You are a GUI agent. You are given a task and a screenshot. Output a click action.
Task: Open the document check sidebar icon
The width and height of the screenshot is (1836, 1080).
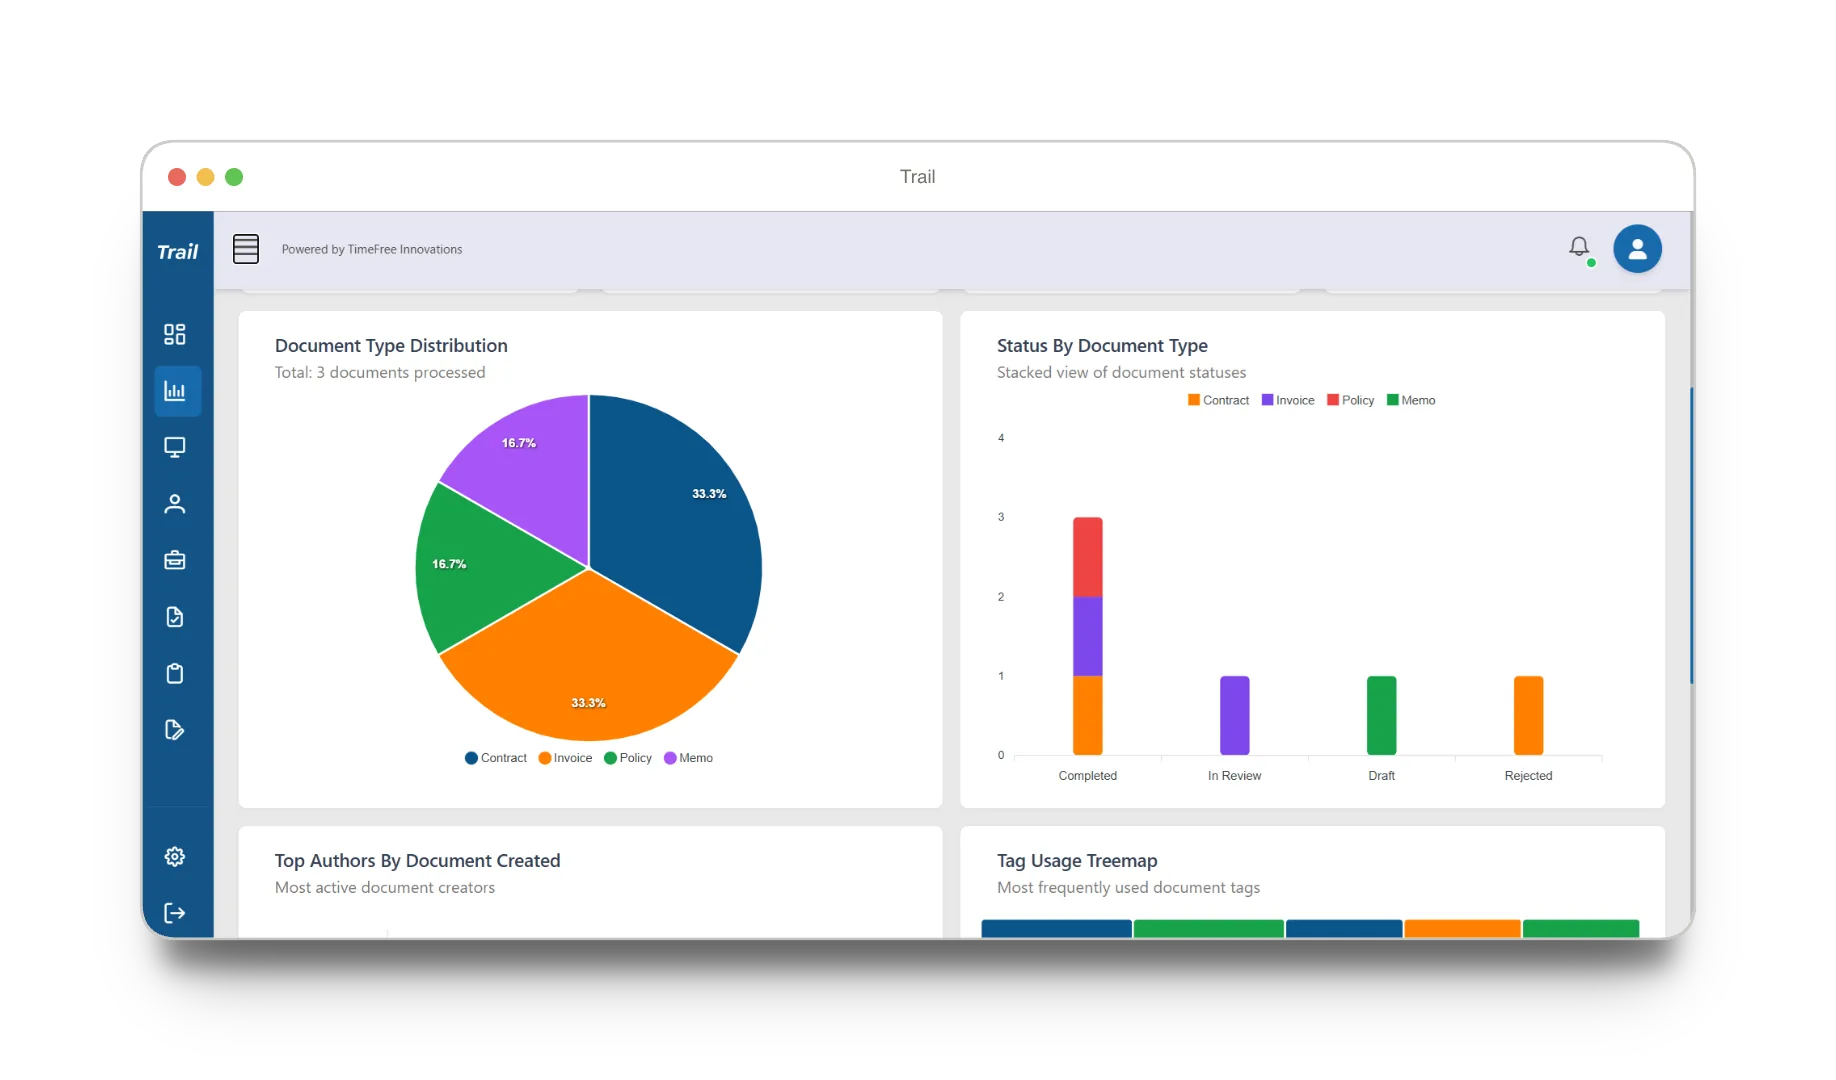[x=175, y=617]
